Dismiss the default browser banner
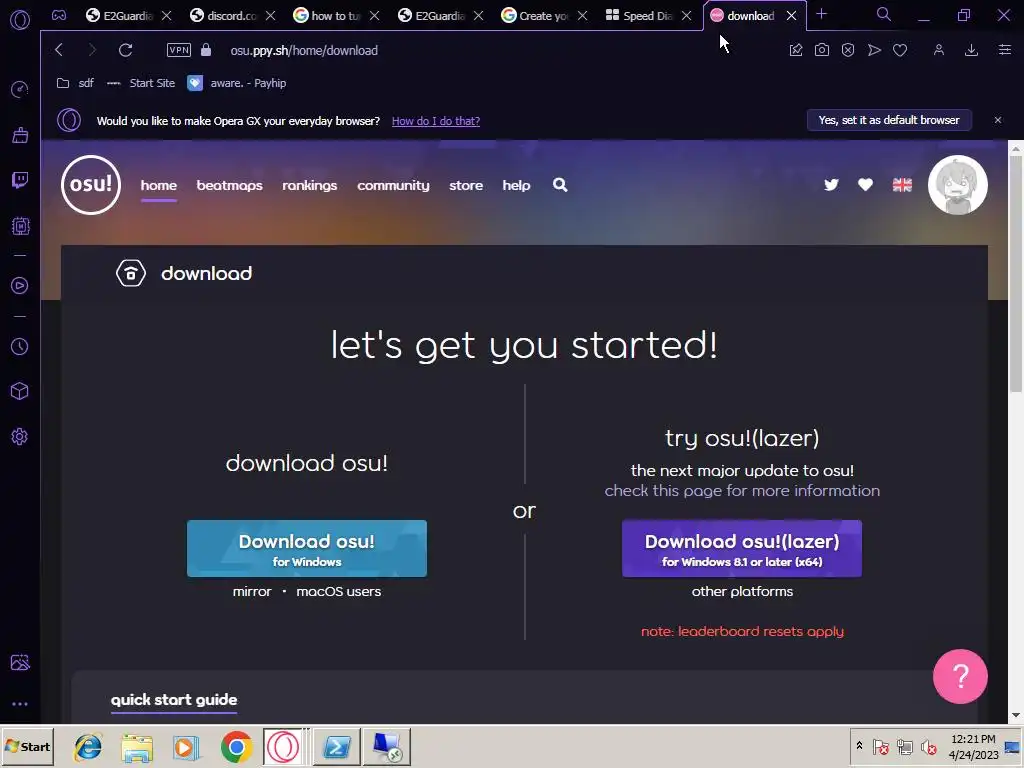 (x=997, y=120)
